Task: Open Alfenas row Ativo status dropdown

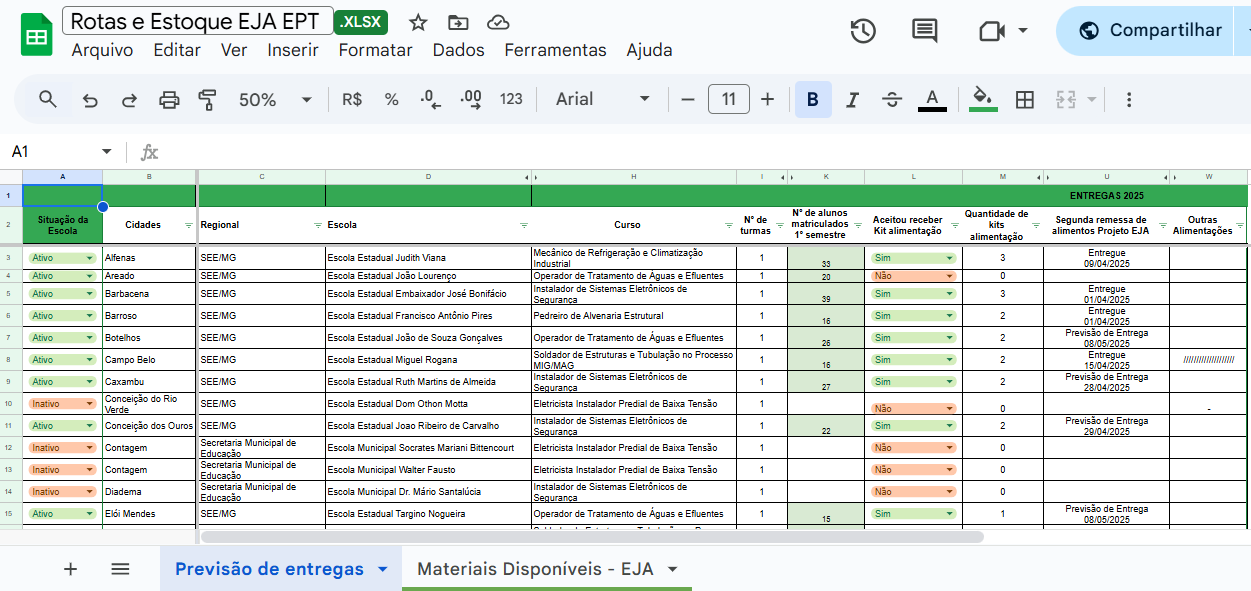Action: pos(62,258)
